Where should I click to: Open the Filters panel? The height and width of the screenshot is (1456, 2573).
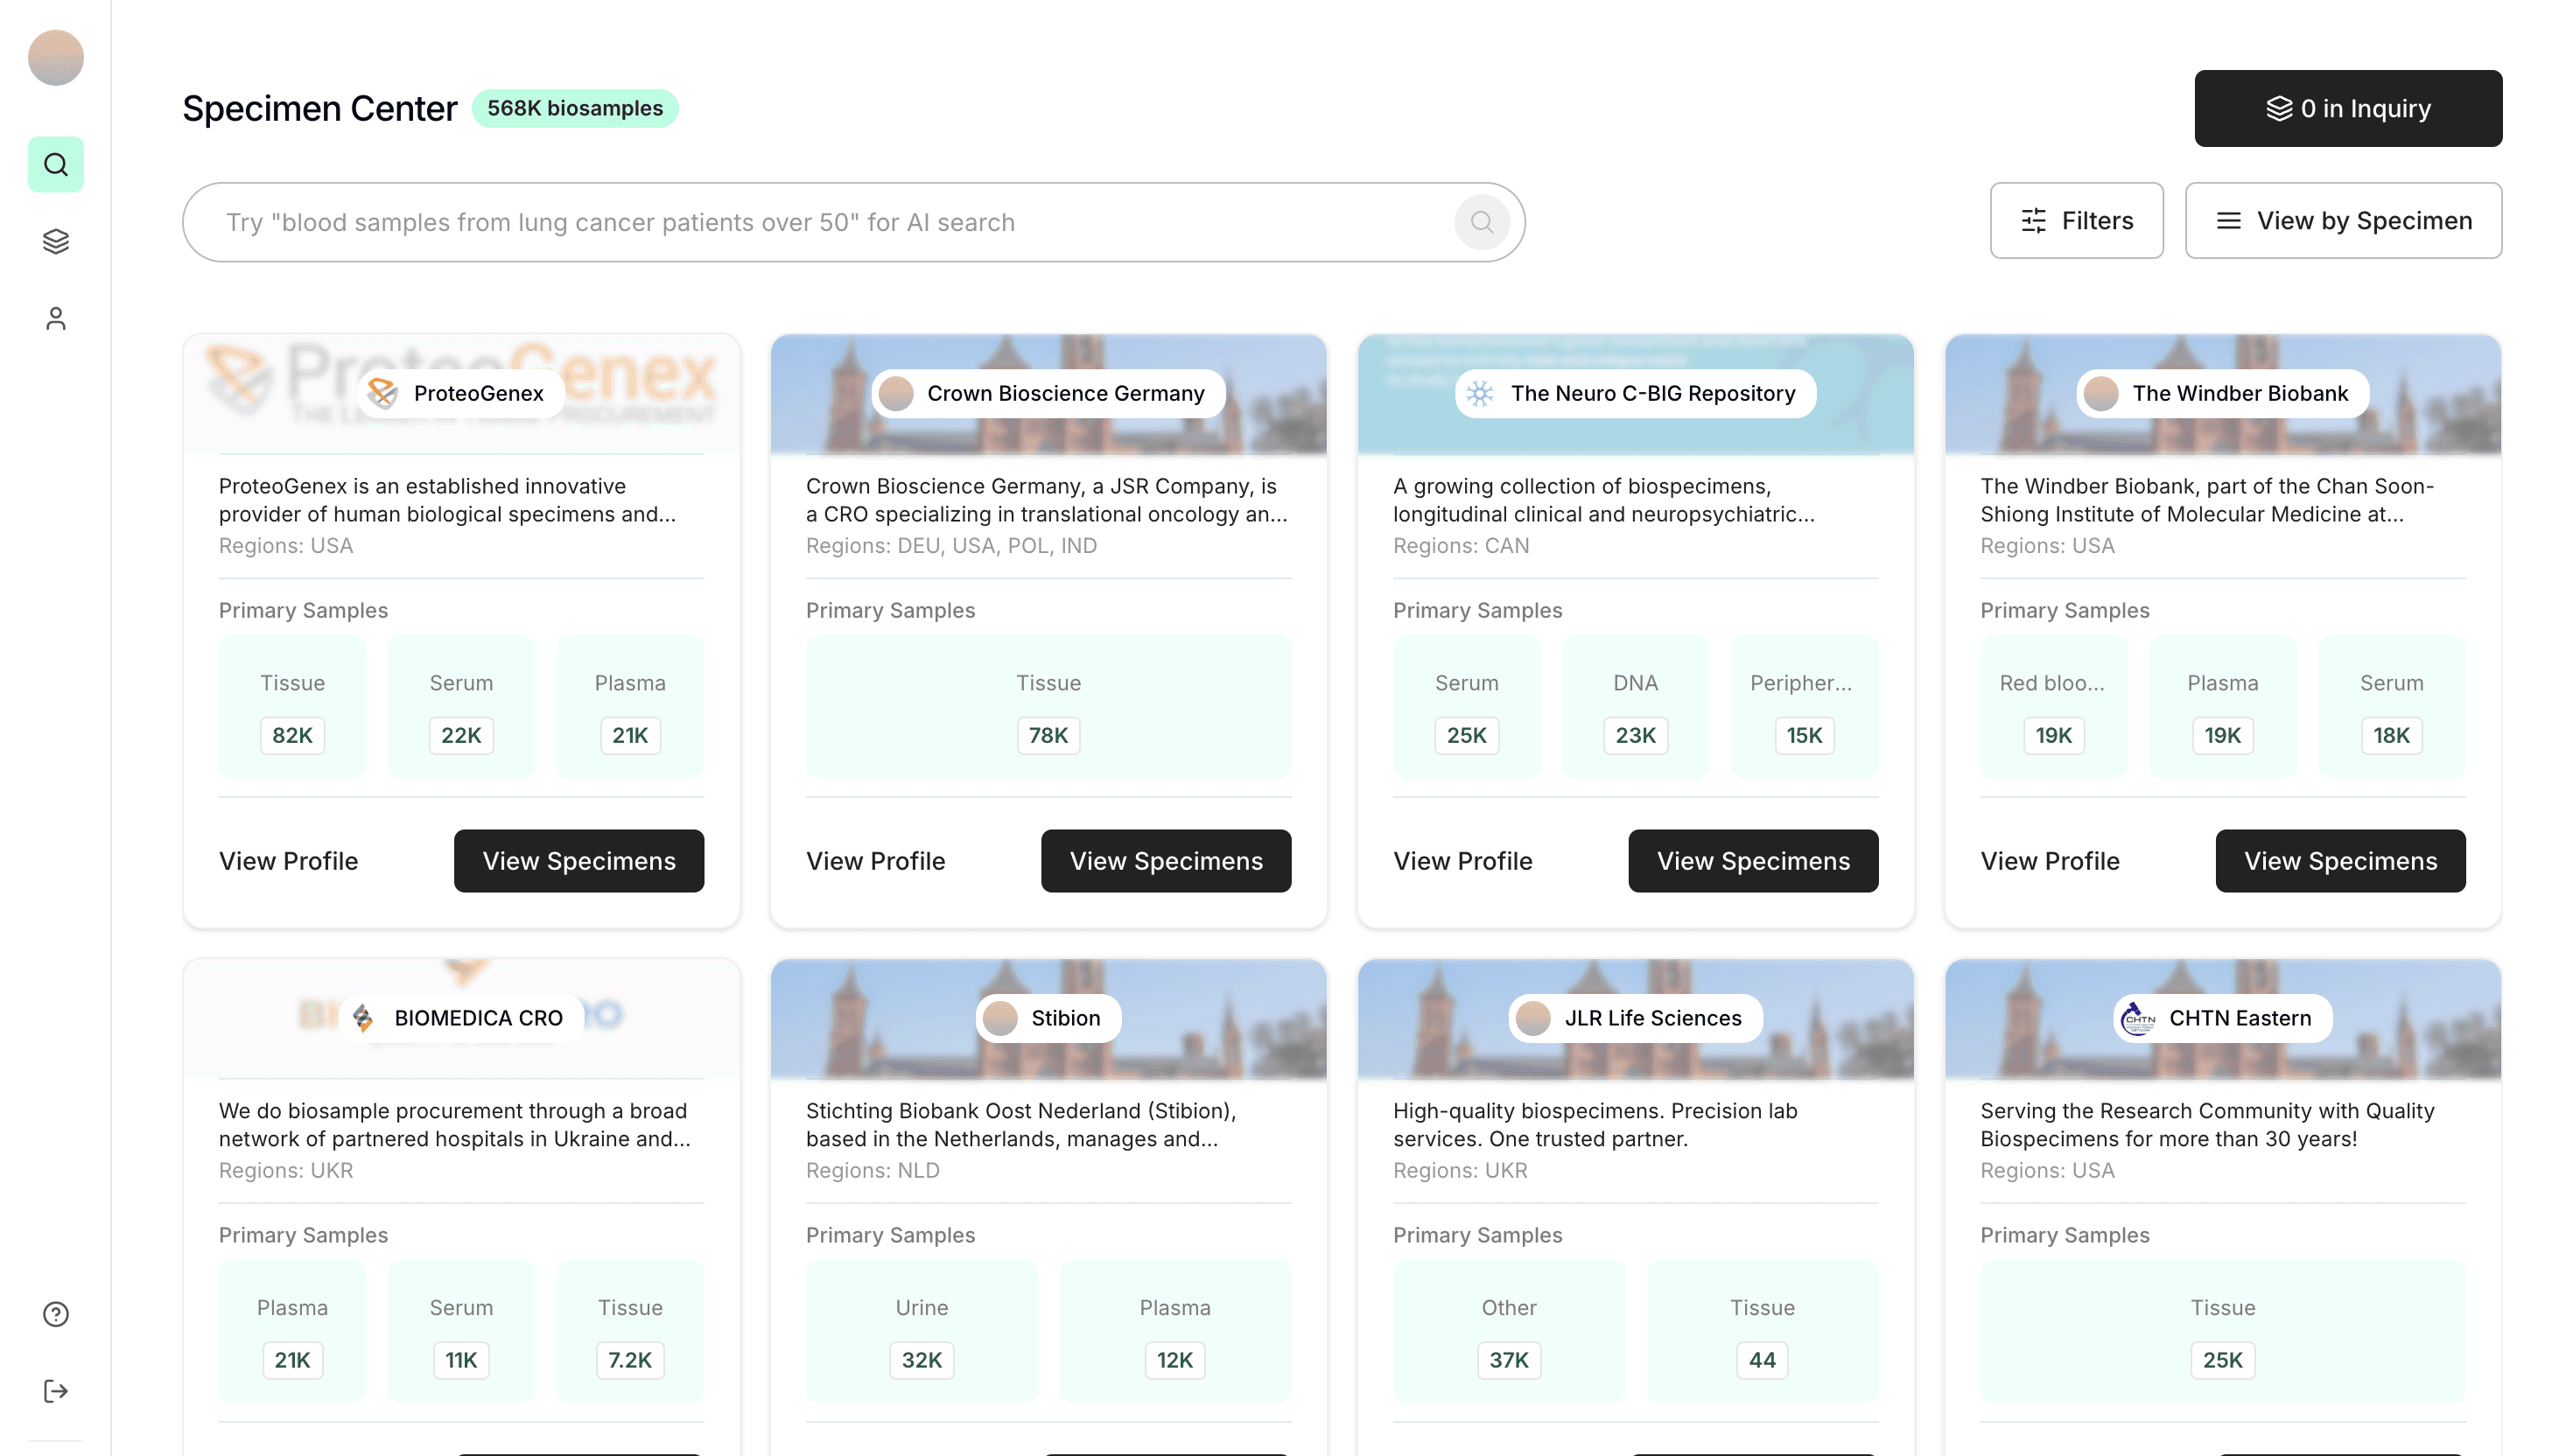2076,220
